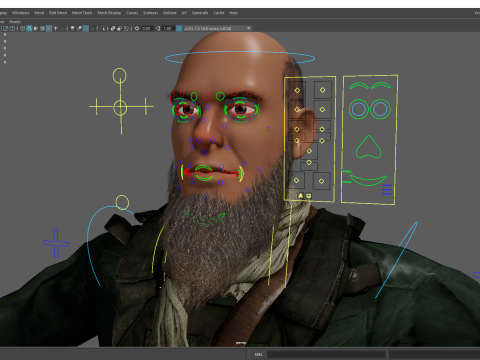Select the left eyebrow control in face panel
The width and height of the screenshot is (480, 360).
359,86
